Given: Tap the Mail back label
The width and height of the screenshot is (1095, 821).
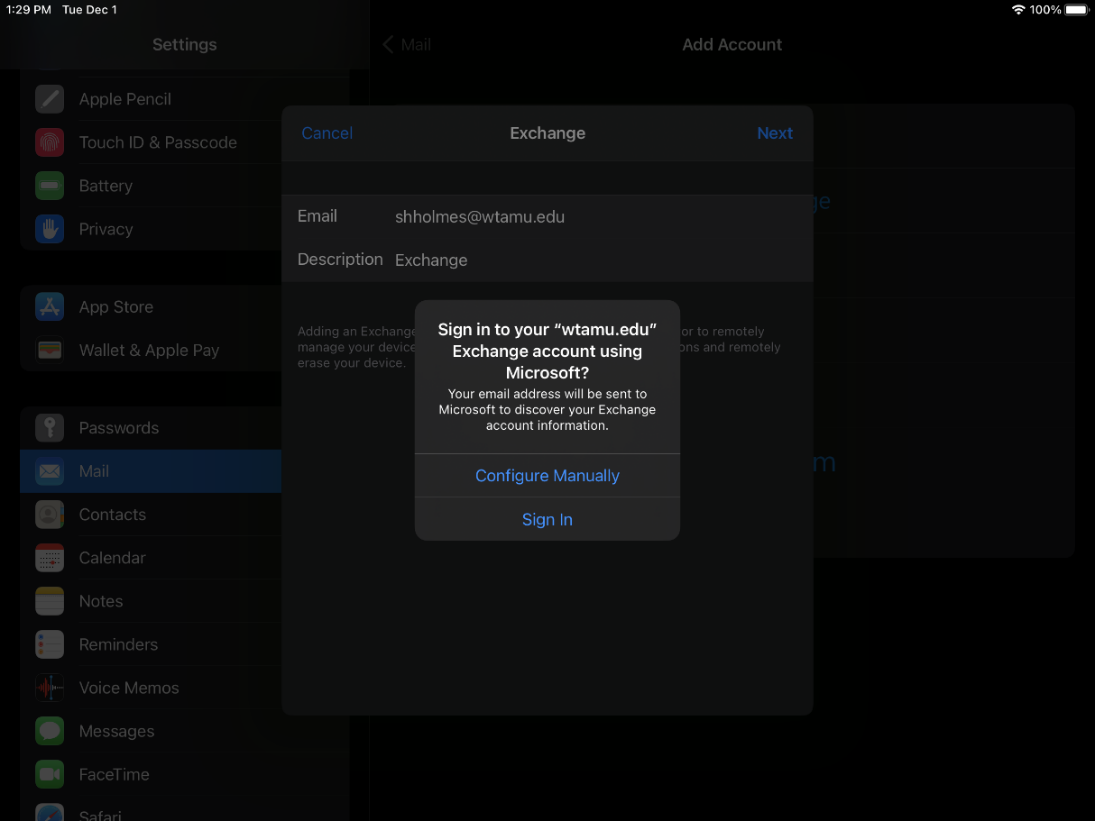Looking at the screenshot, I should click(416, 45).
